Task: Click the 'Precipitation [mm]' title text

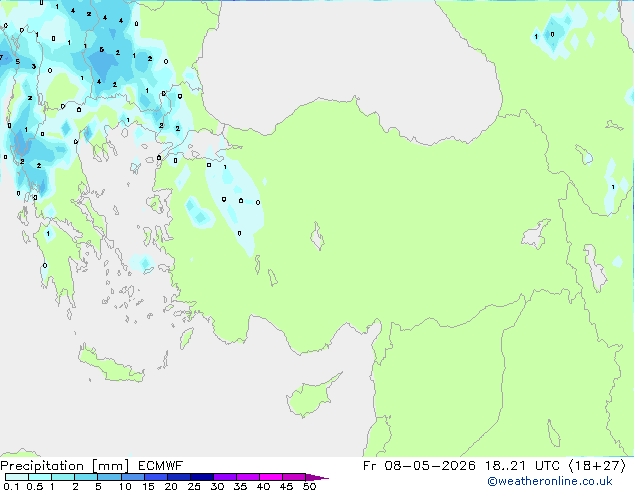Action: 64,466
